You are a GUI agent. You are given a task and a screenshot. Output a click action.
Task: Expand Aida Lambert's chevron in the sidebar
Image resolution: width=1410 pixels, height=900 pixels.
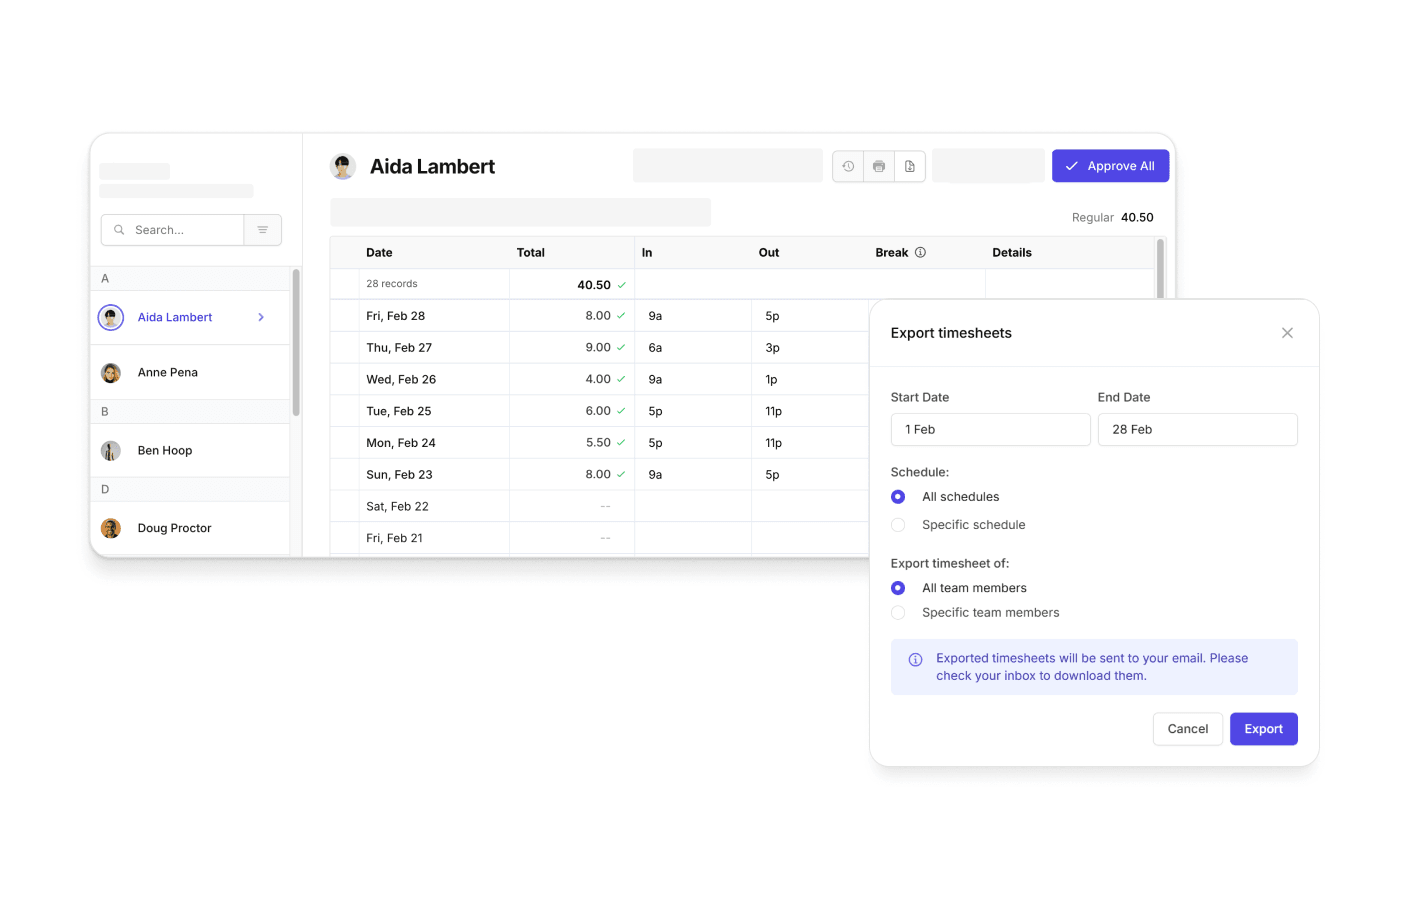coord(261,317)
